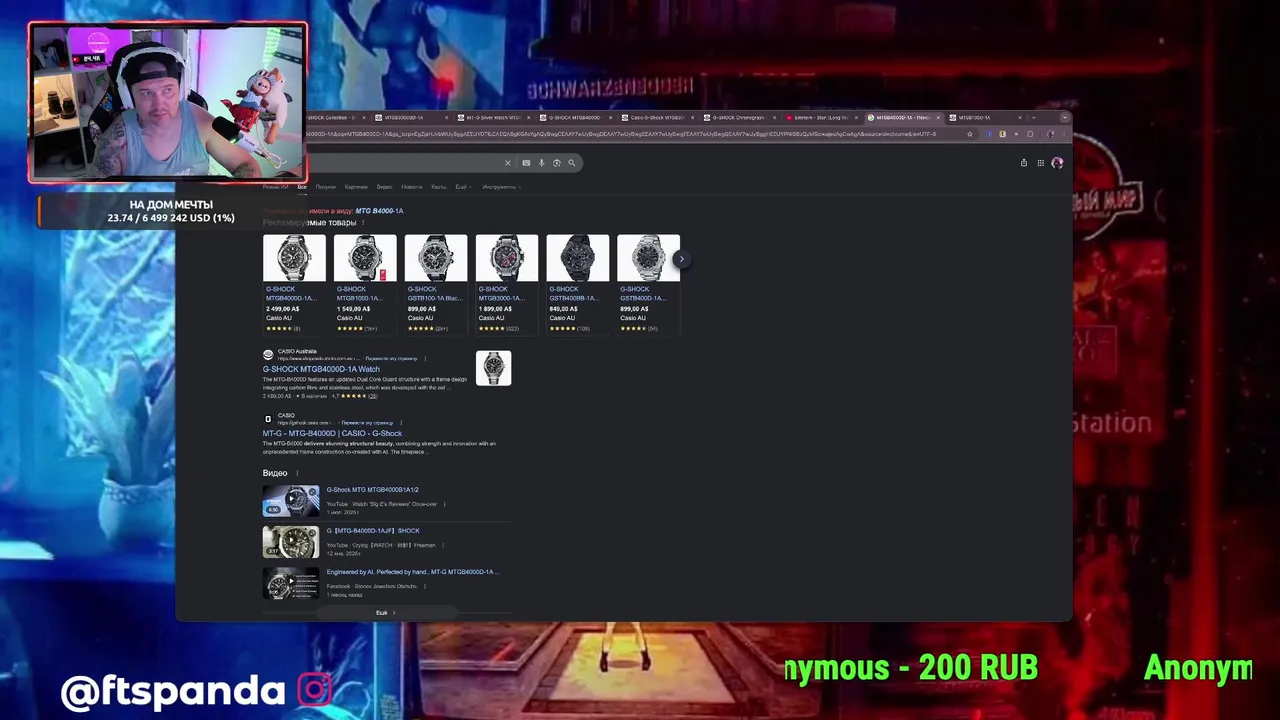Open the Google apps grid icon

(x=1040, y=163)
